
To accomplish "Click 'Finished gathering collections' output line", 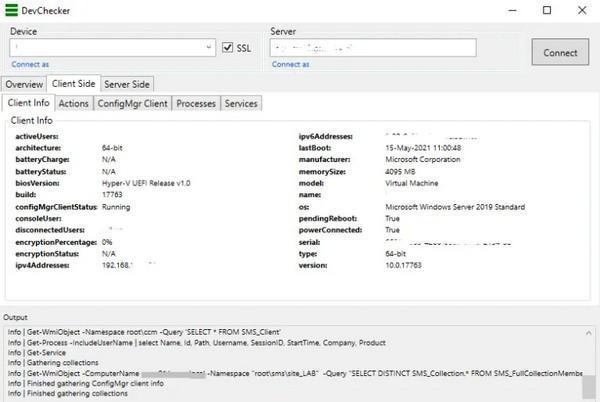I will (68, 393).
